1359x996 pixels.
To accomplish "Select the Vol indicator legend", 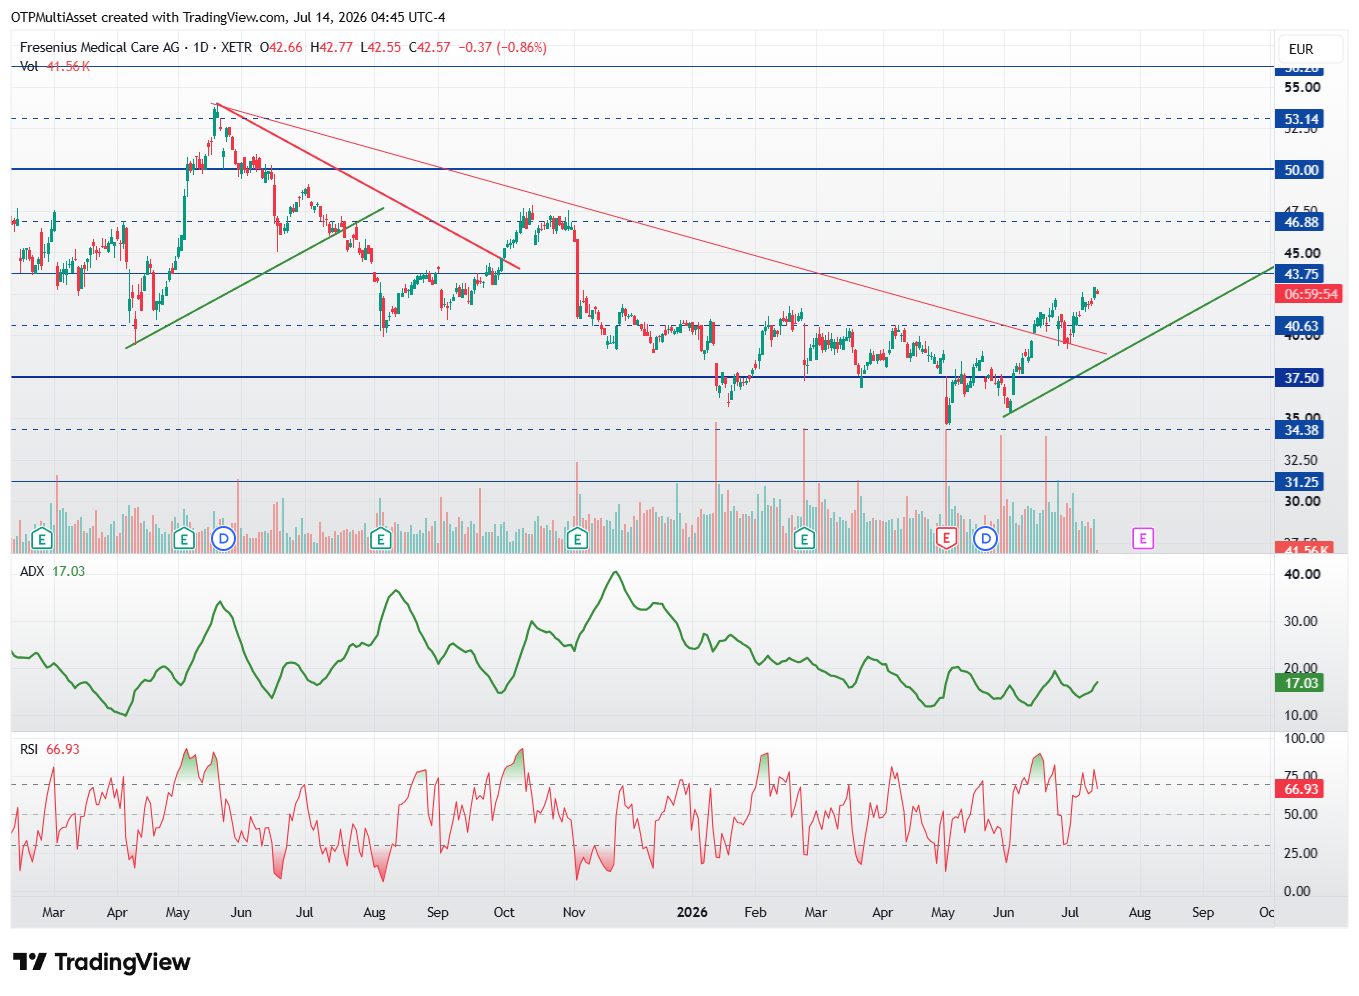I will [x=29, y=66].
